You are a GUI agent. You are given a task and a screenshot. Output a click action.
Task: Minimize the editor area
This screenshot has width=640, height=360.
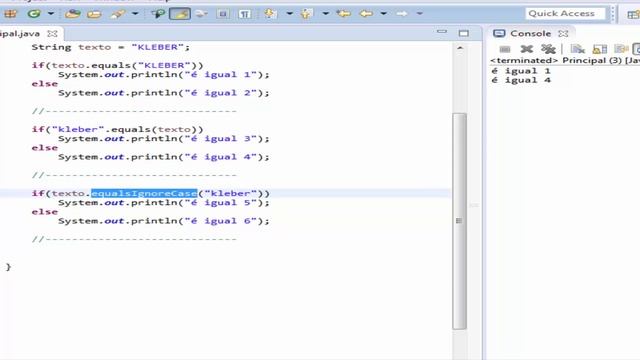[x=442, y=32]
